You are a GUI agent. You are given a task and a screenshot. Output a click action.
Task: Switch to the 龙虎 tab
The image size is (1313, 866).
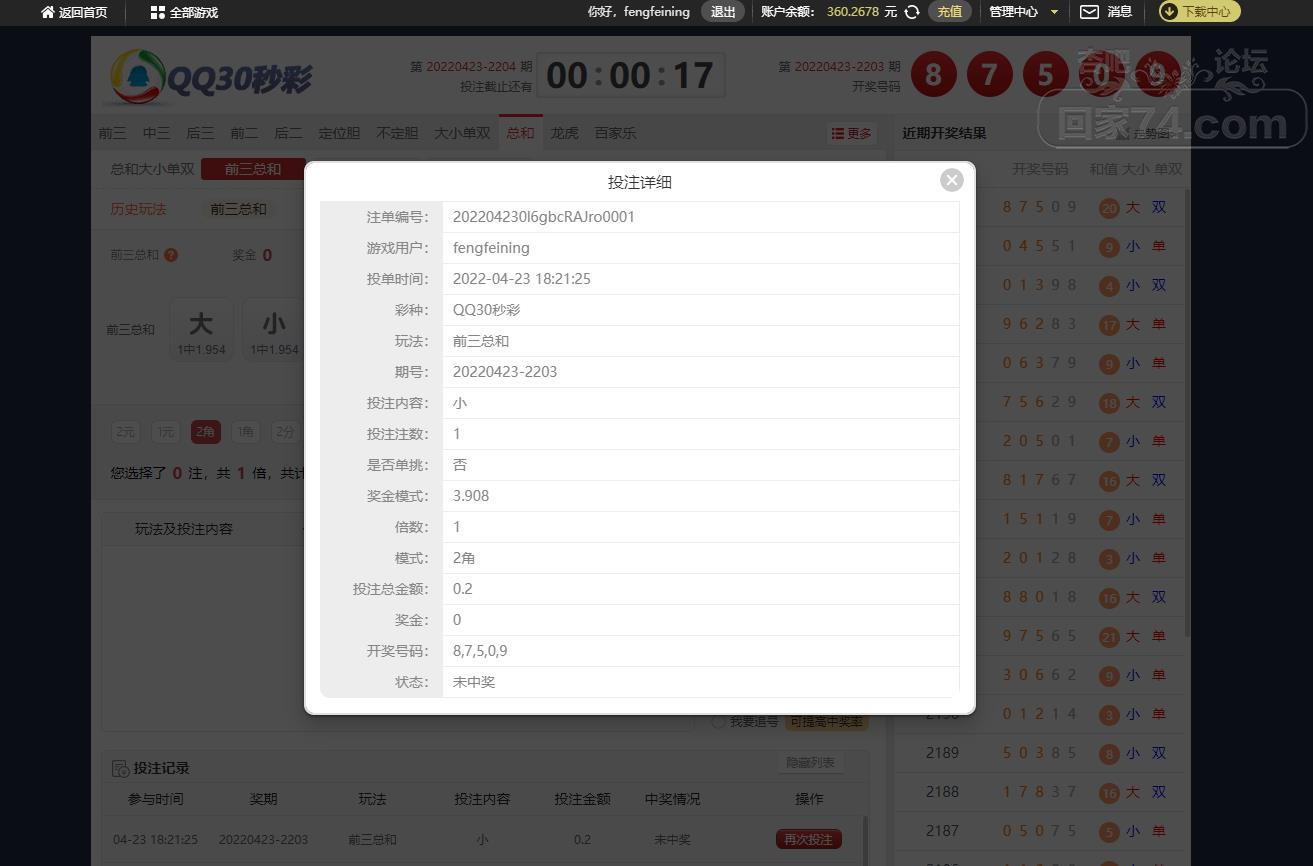click(564, 133)
